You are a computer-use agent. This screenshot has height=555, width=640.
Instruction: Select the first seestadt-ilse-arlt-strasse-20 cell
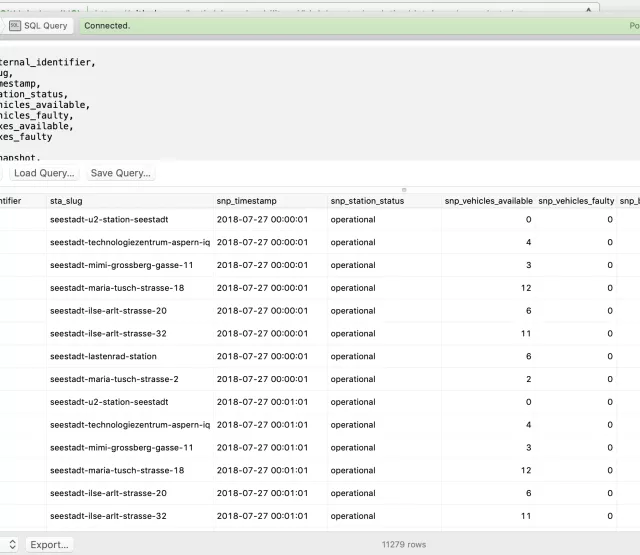108,311
